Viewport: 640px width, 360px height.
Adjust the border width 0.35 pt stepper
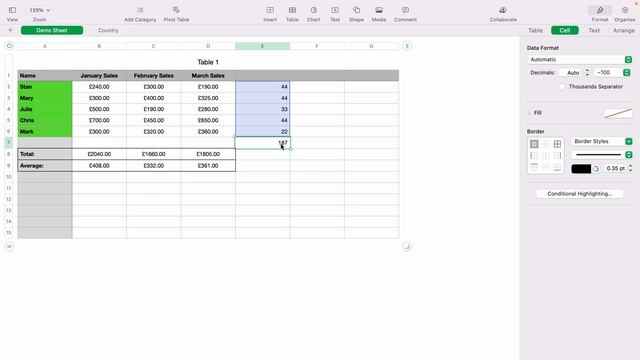(x=630, y=168)
